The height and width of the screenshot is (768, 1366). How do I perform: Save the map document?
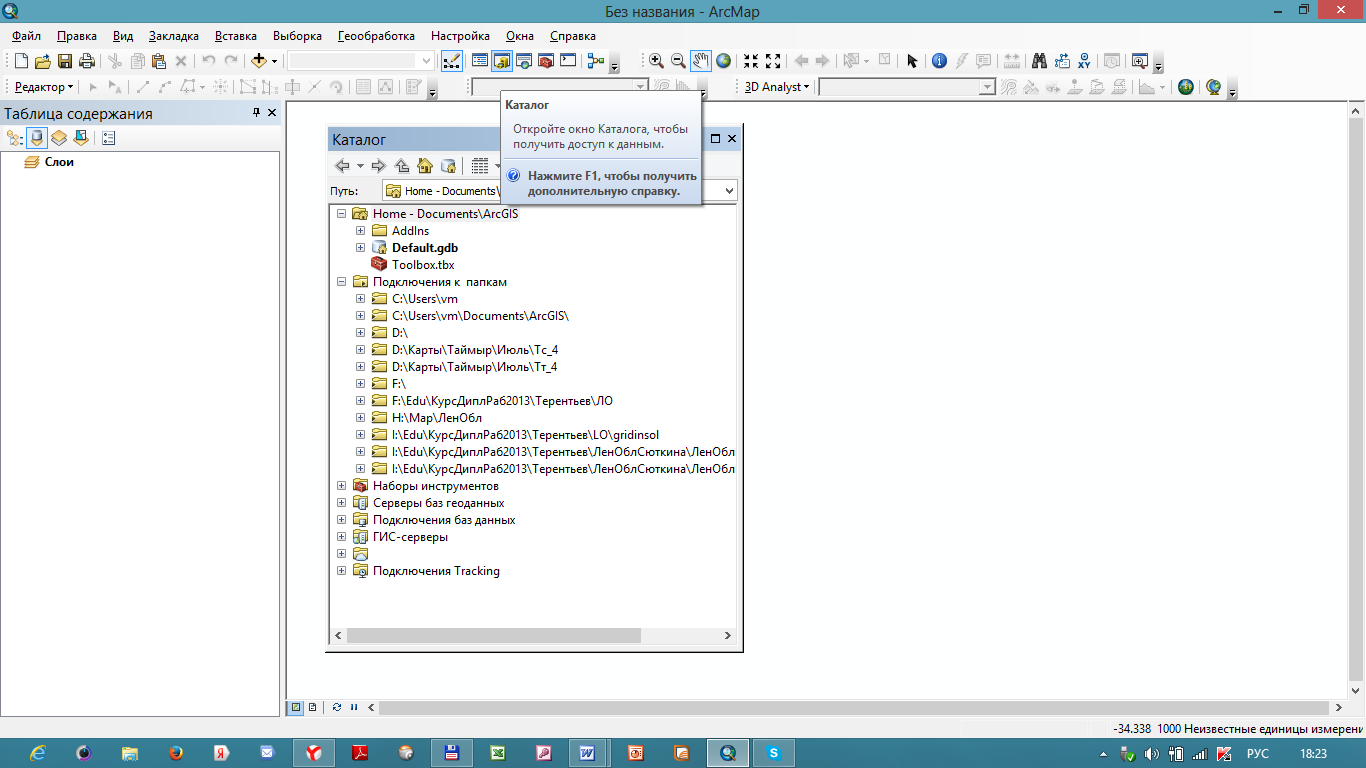(65, 61)
